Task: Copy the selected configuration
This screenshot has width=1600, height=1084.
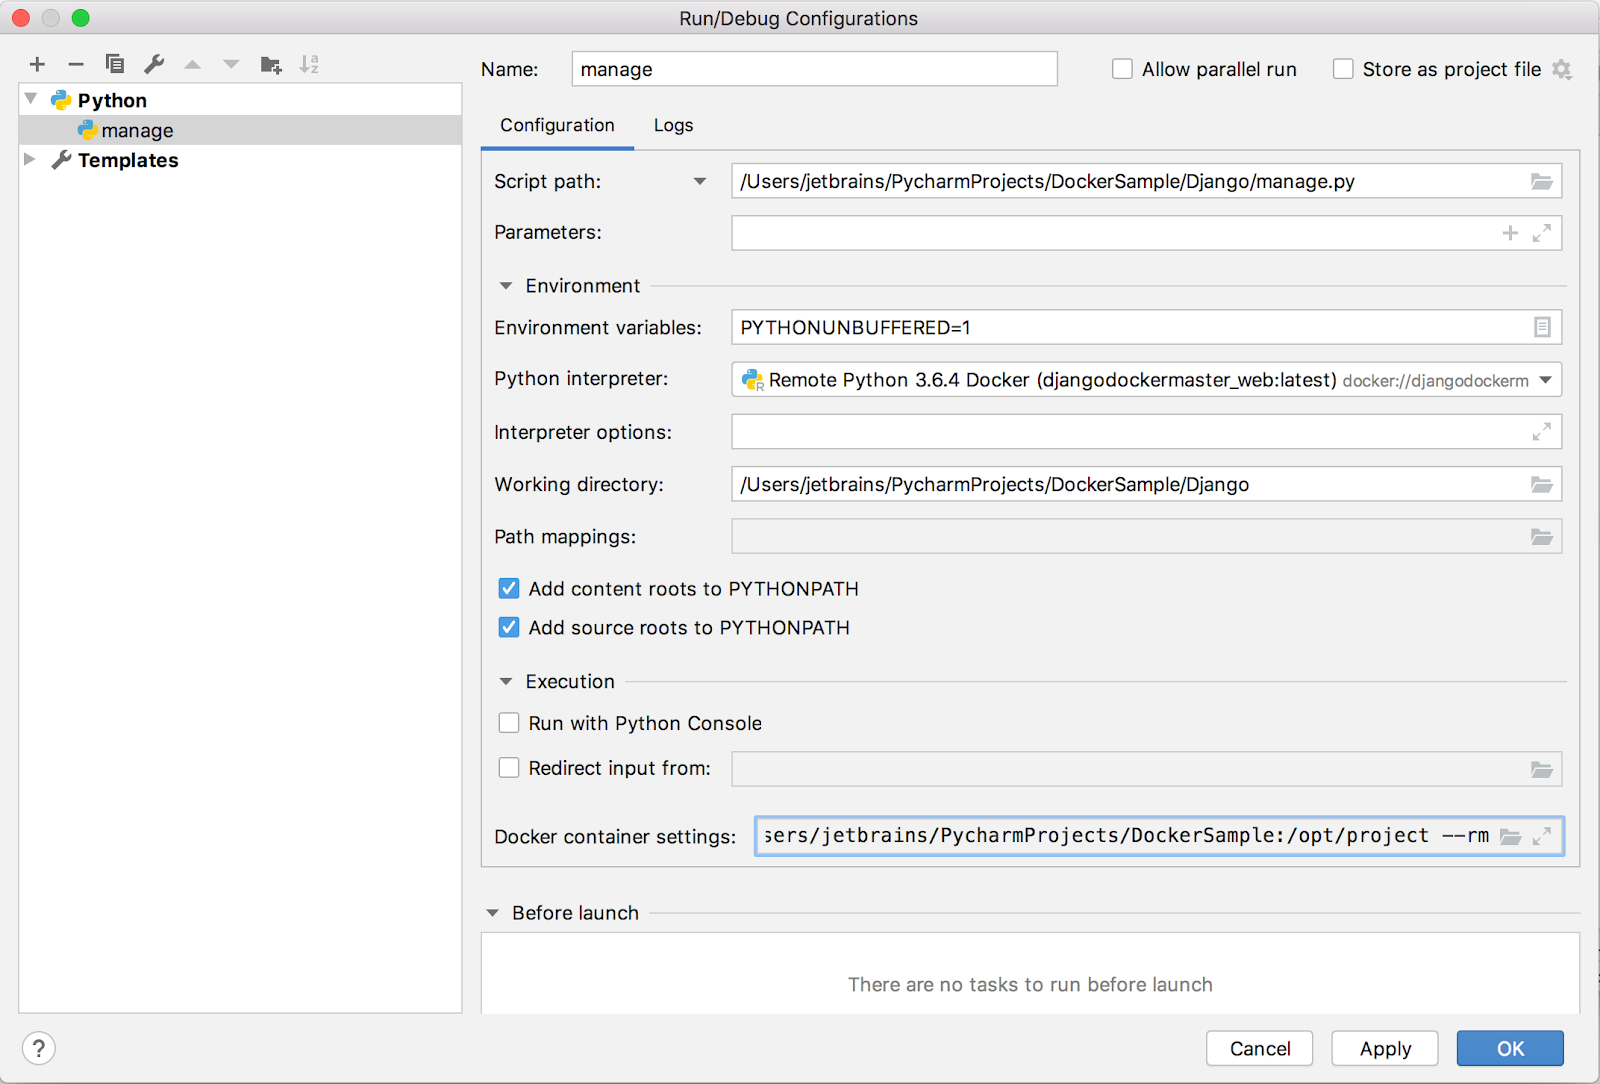Action: point(115,64)
